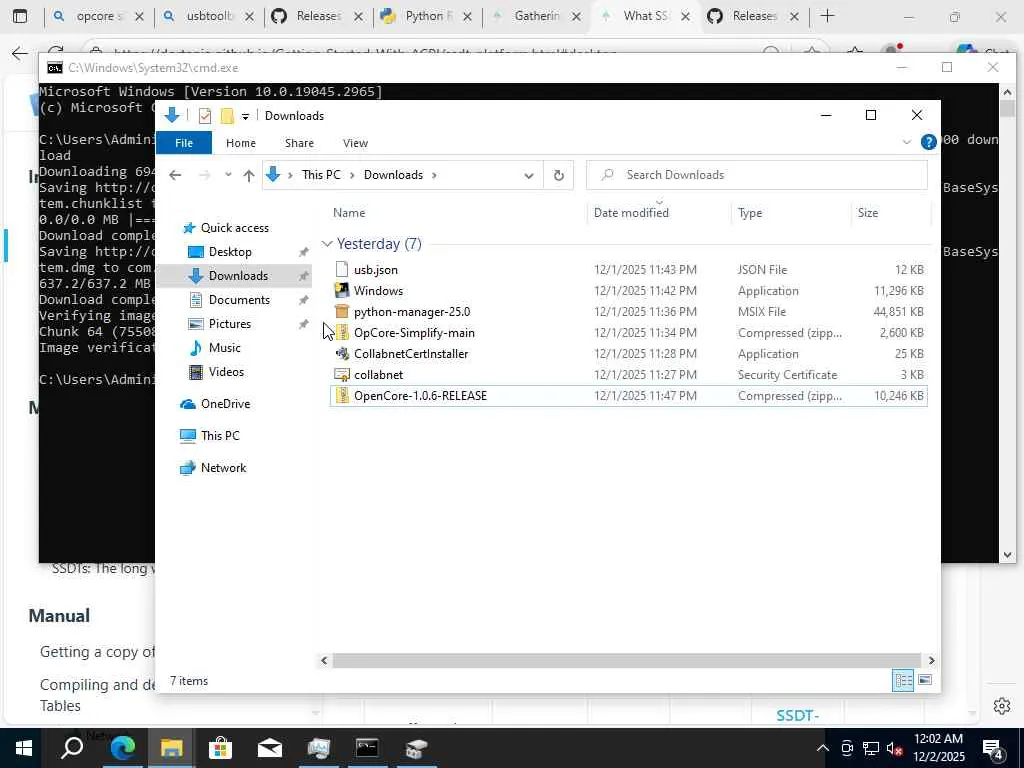Open Microsoft Store from taskbar
The height and width of the screenshot is (768, 1024).
[220, 748]
